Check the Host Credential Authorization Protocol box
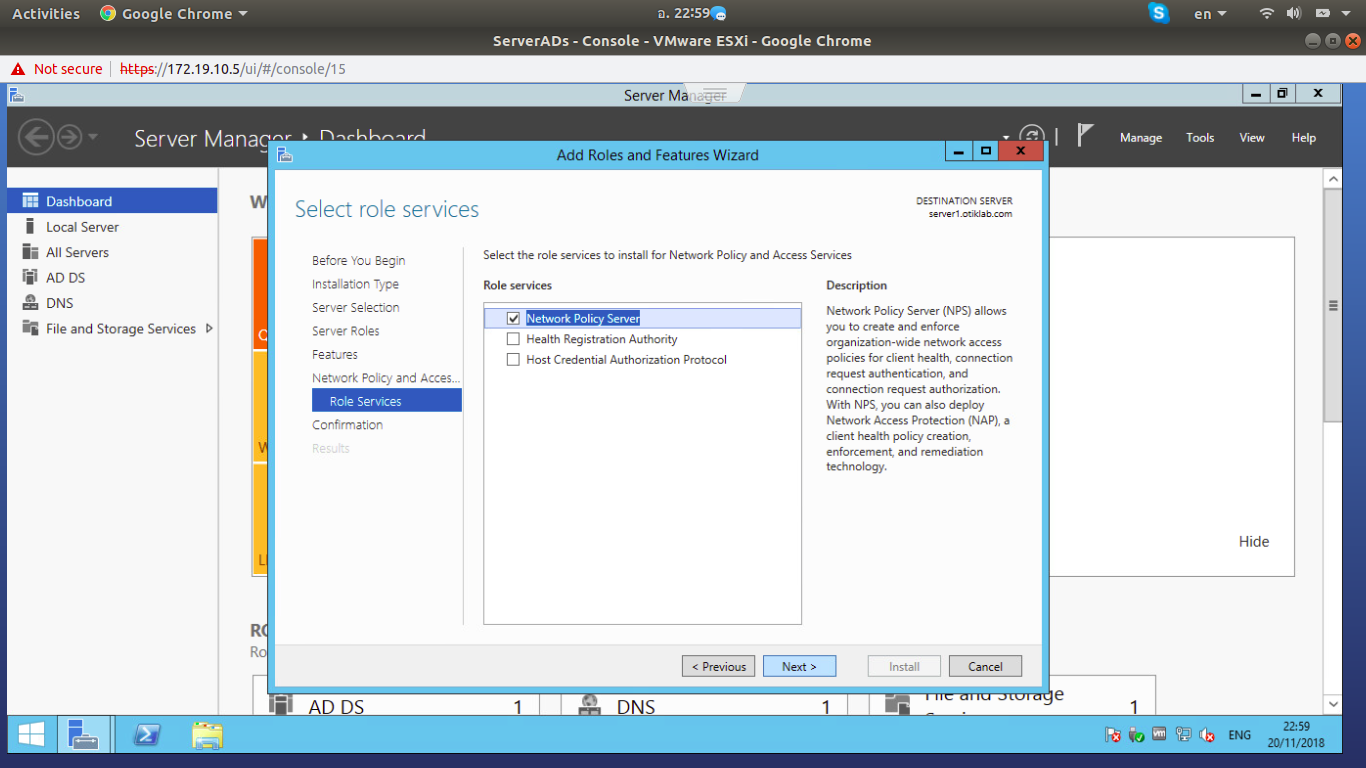Viewport: 1366px width, 768px height. point(513,360)
